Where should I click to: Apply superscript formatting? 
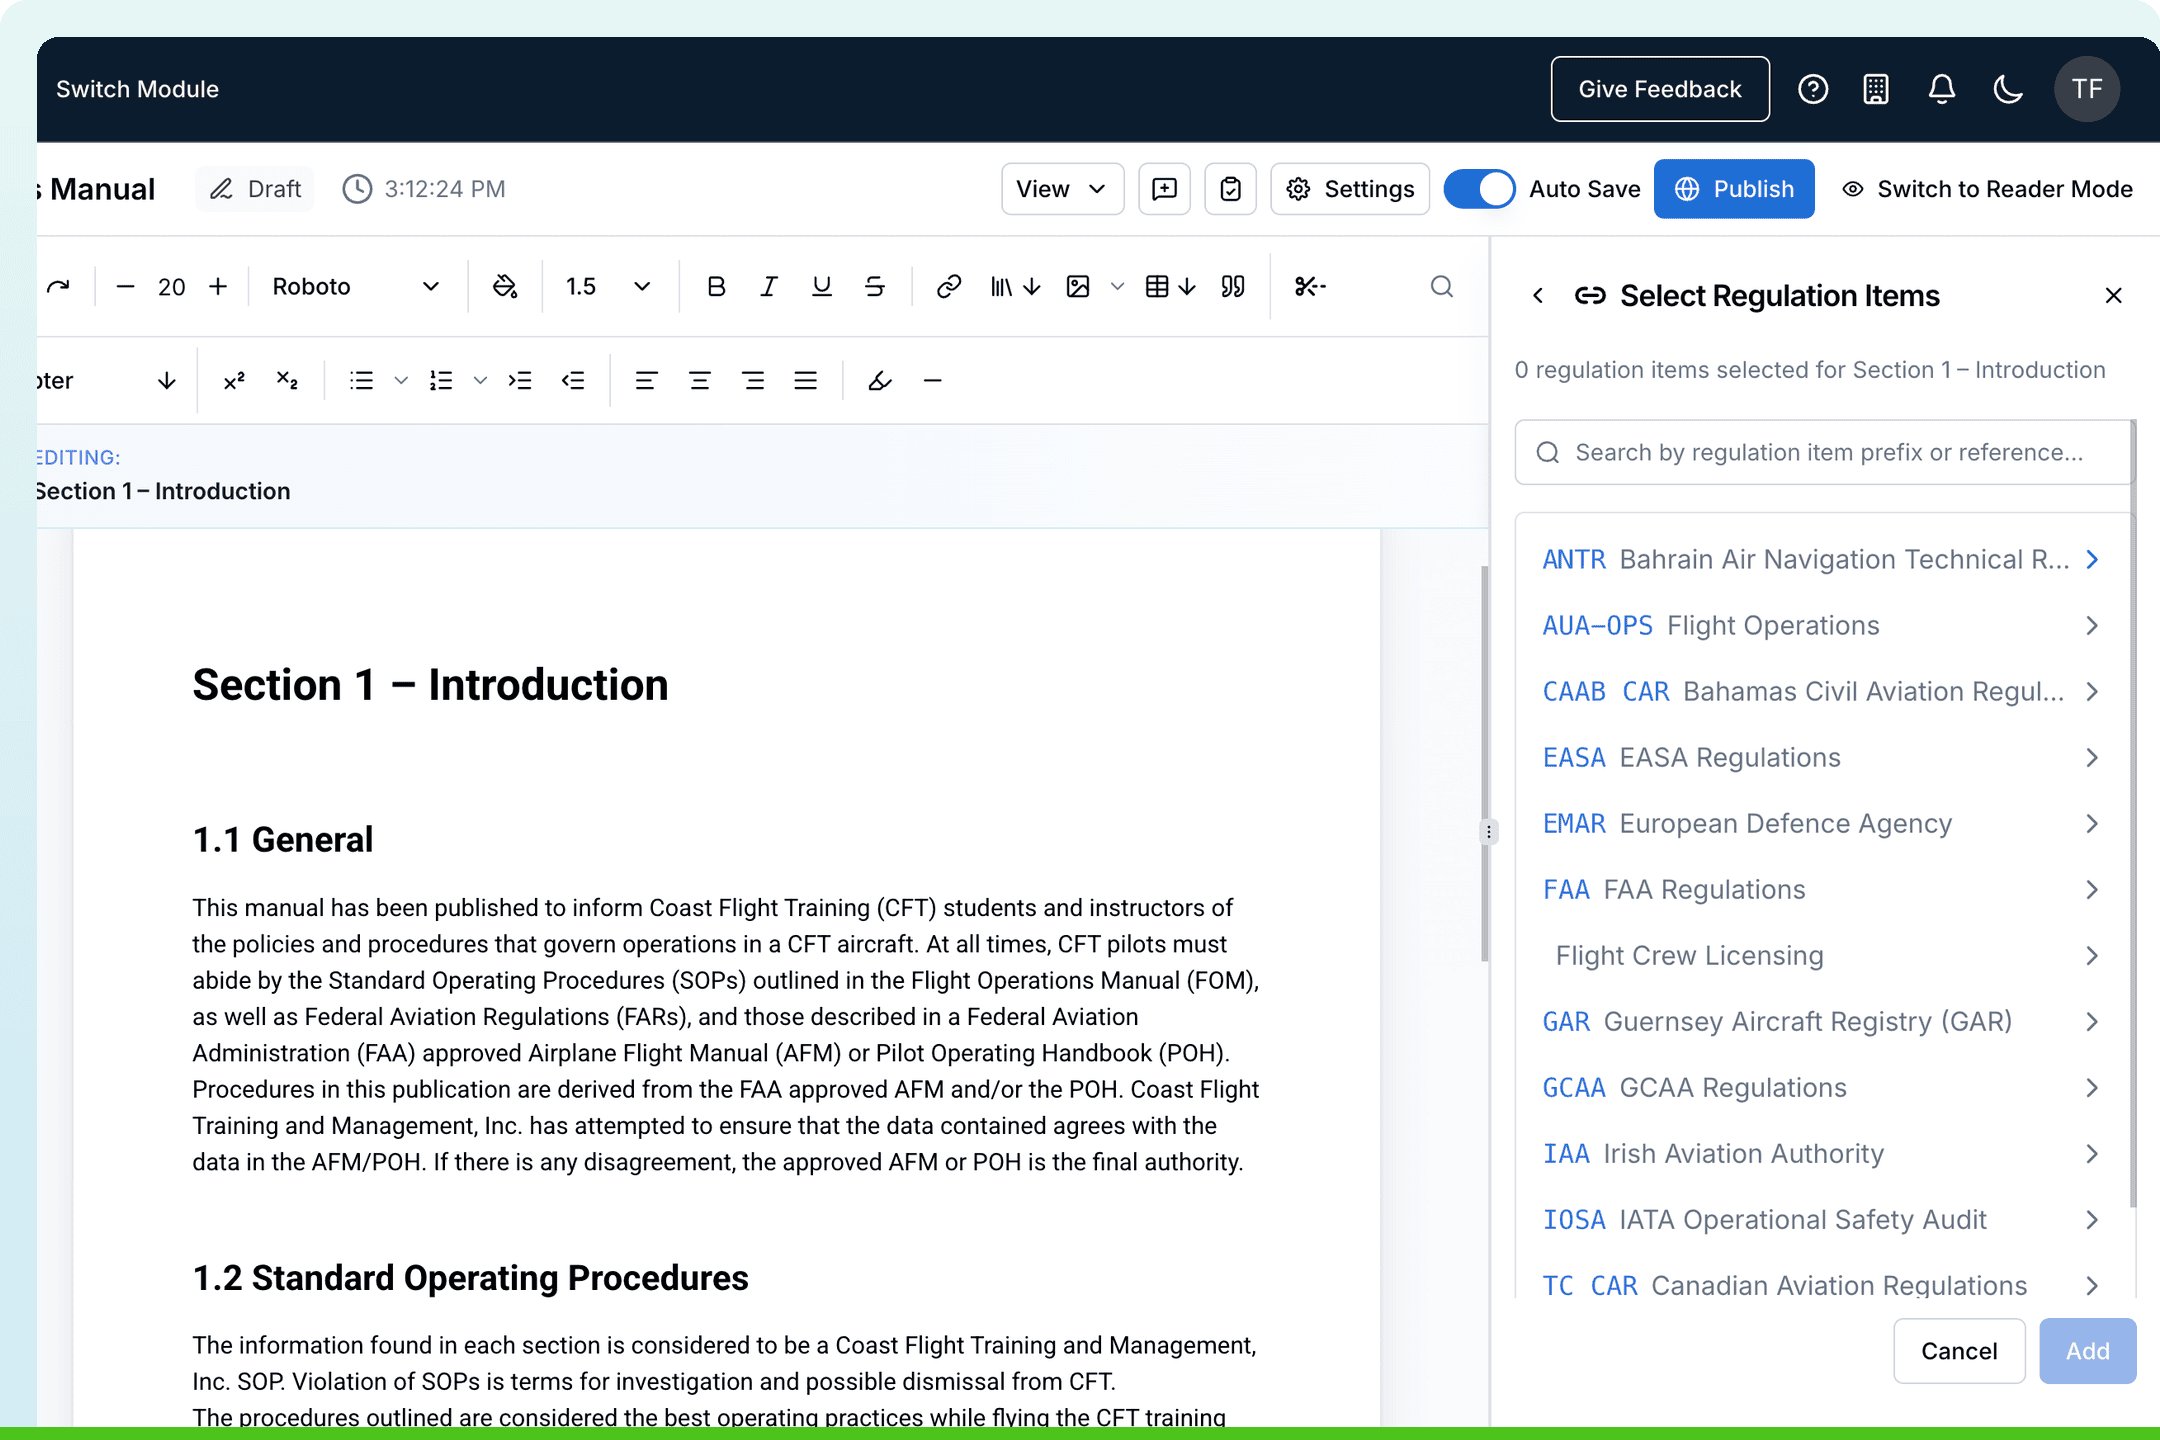[x=234, y=381]
